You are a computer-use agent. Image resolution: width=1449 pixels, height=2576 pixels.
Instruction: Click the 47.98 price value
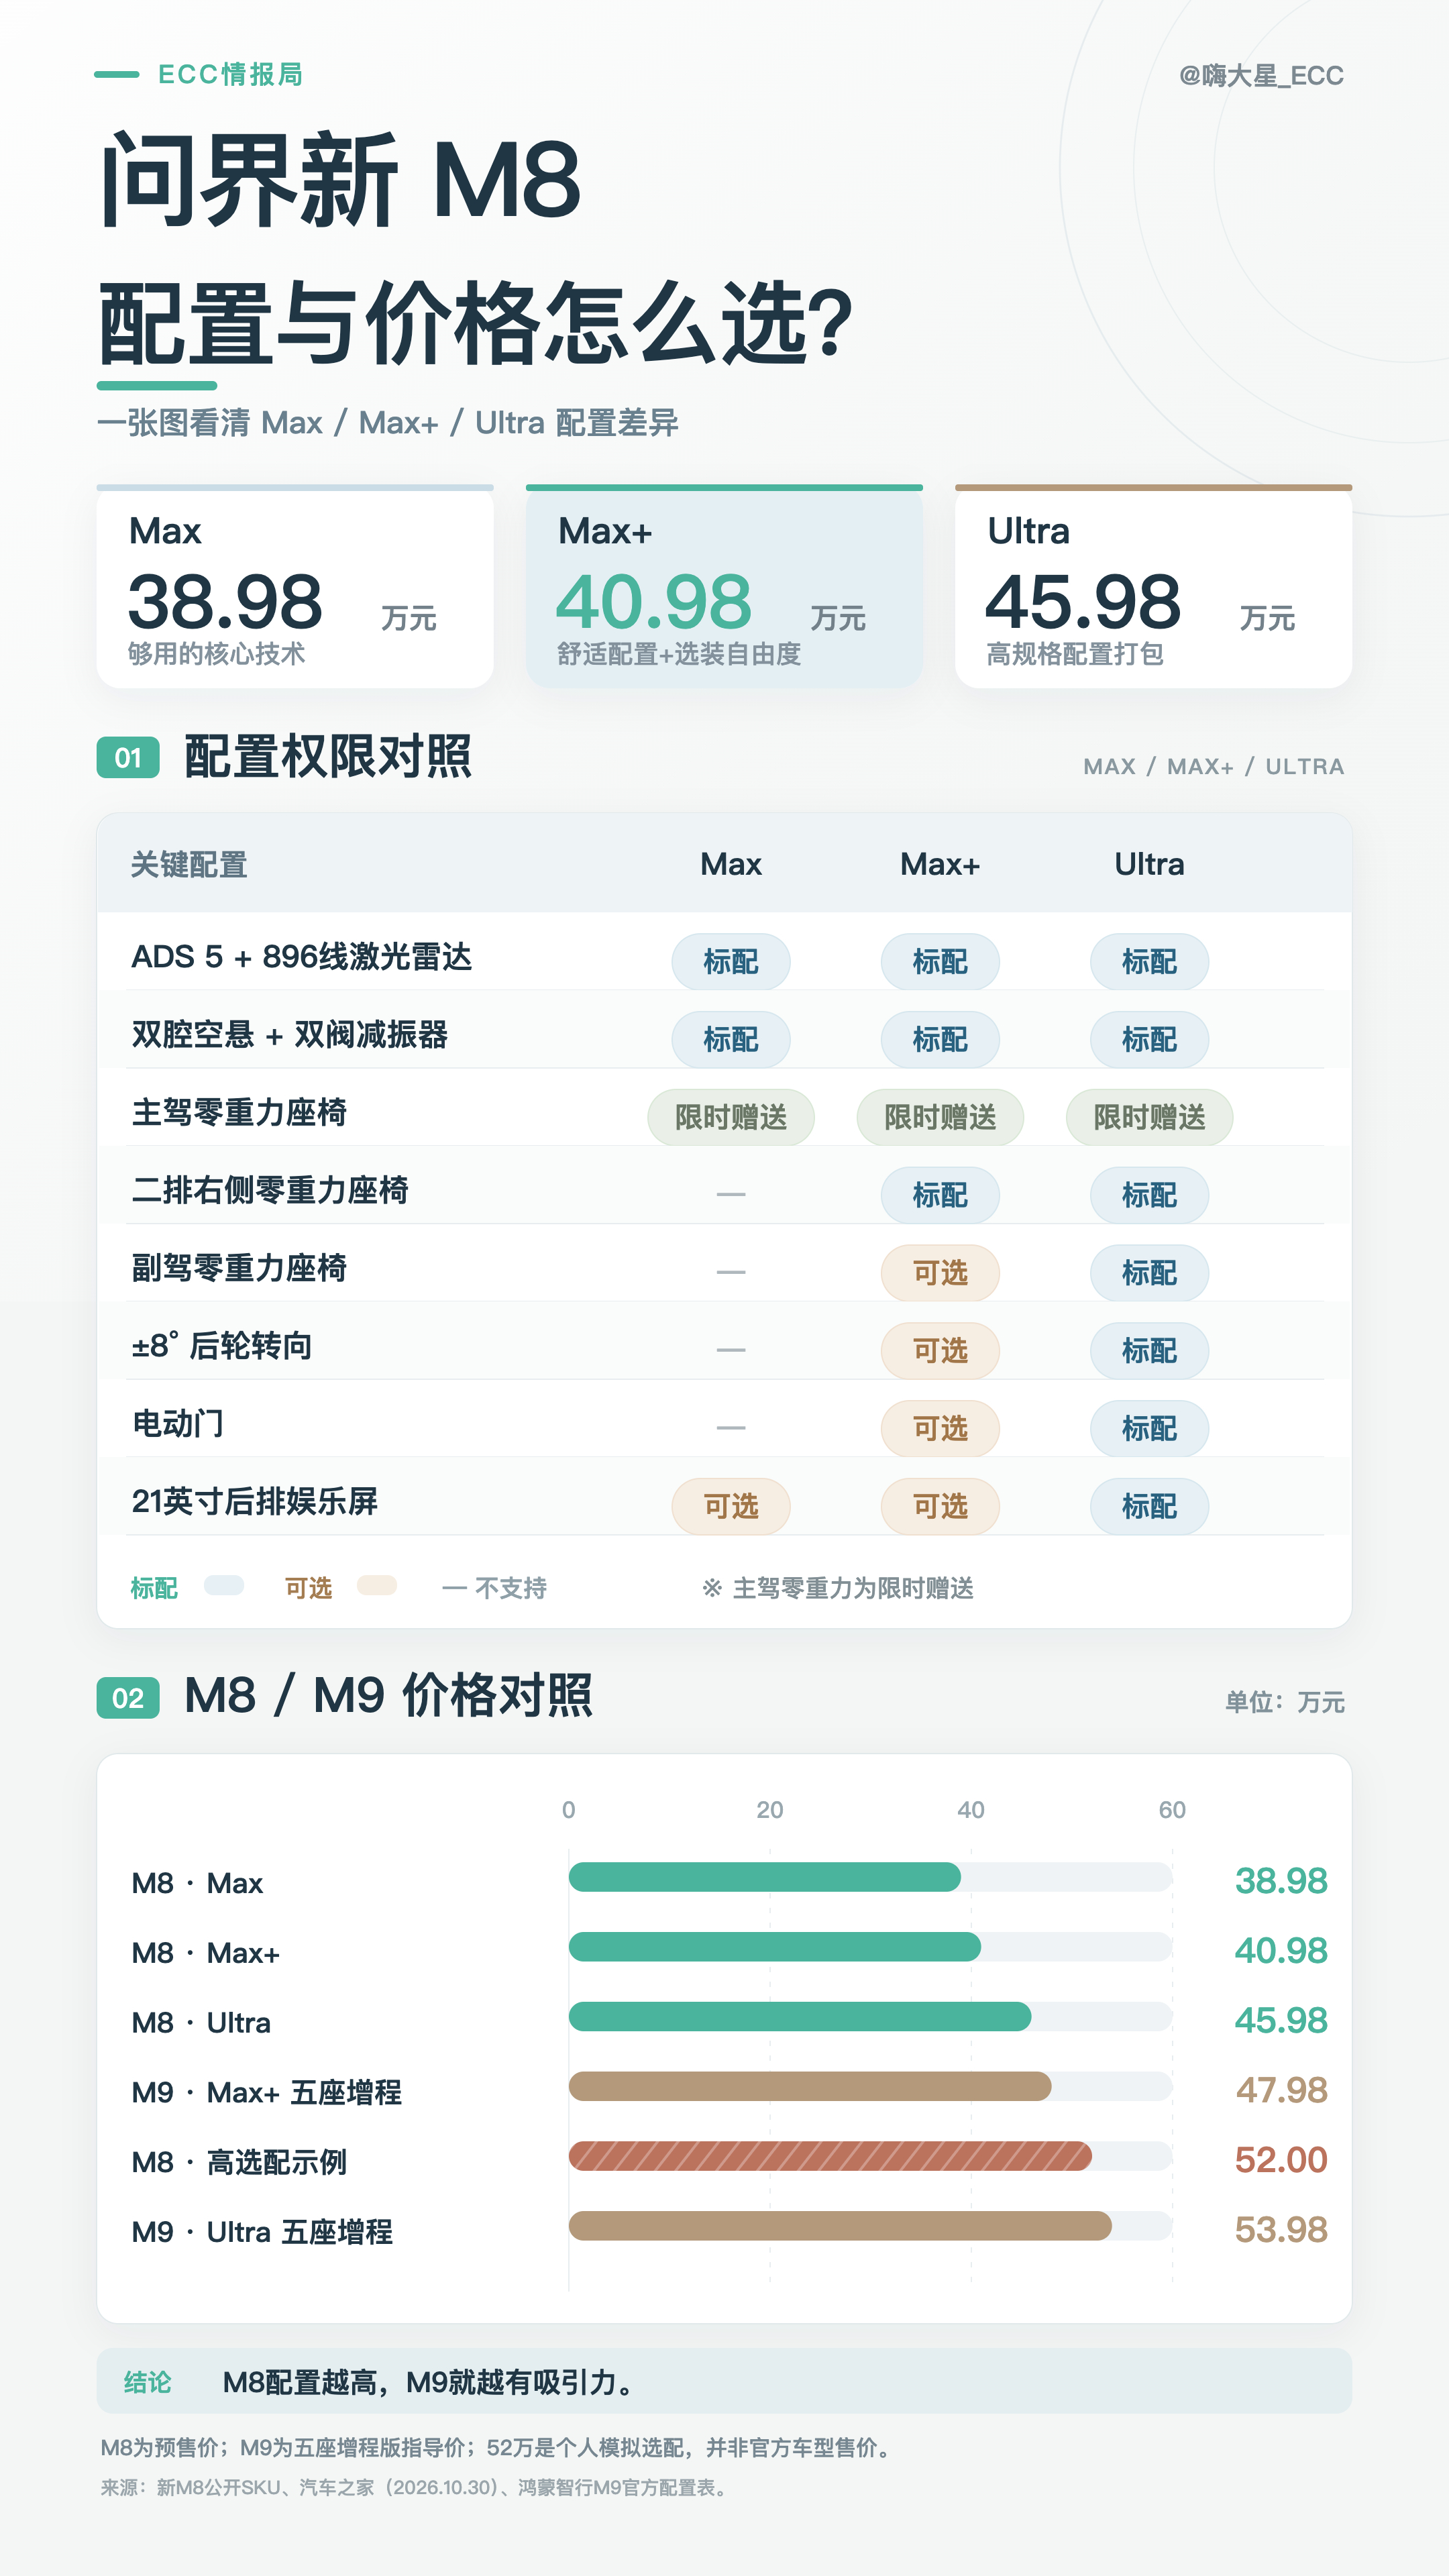[x=1281, y=2091]
